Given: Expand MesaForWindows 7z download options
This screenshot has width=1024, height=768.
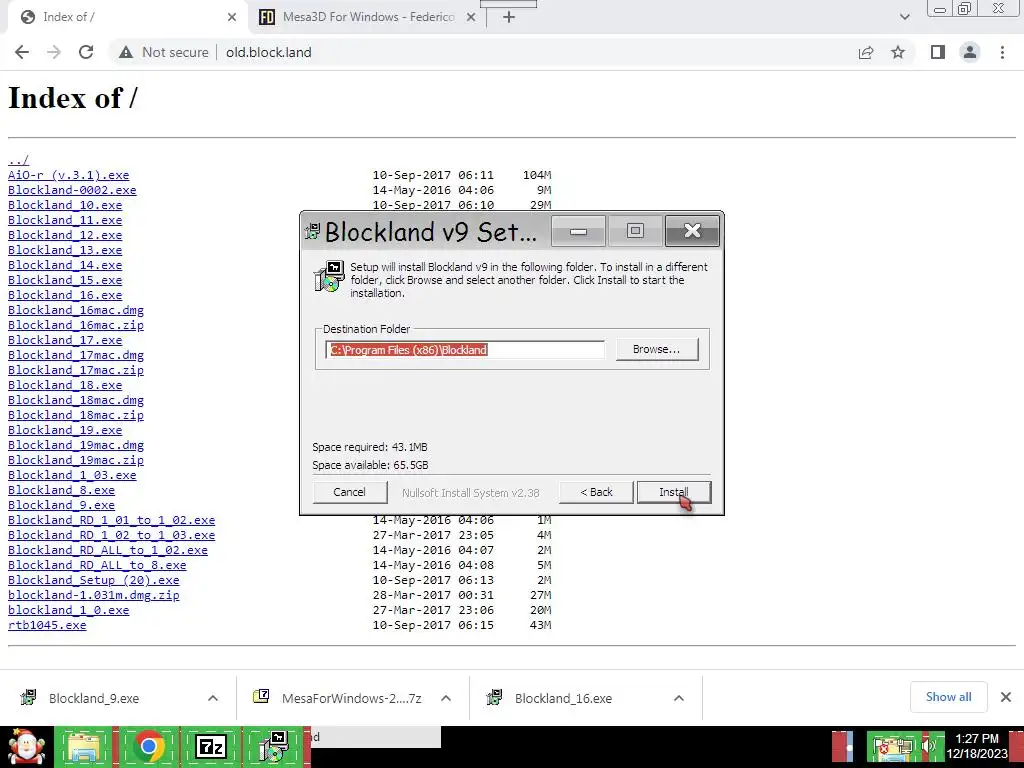Looking at the screenshot, I should pyautogui.click(x=446, y=698).
